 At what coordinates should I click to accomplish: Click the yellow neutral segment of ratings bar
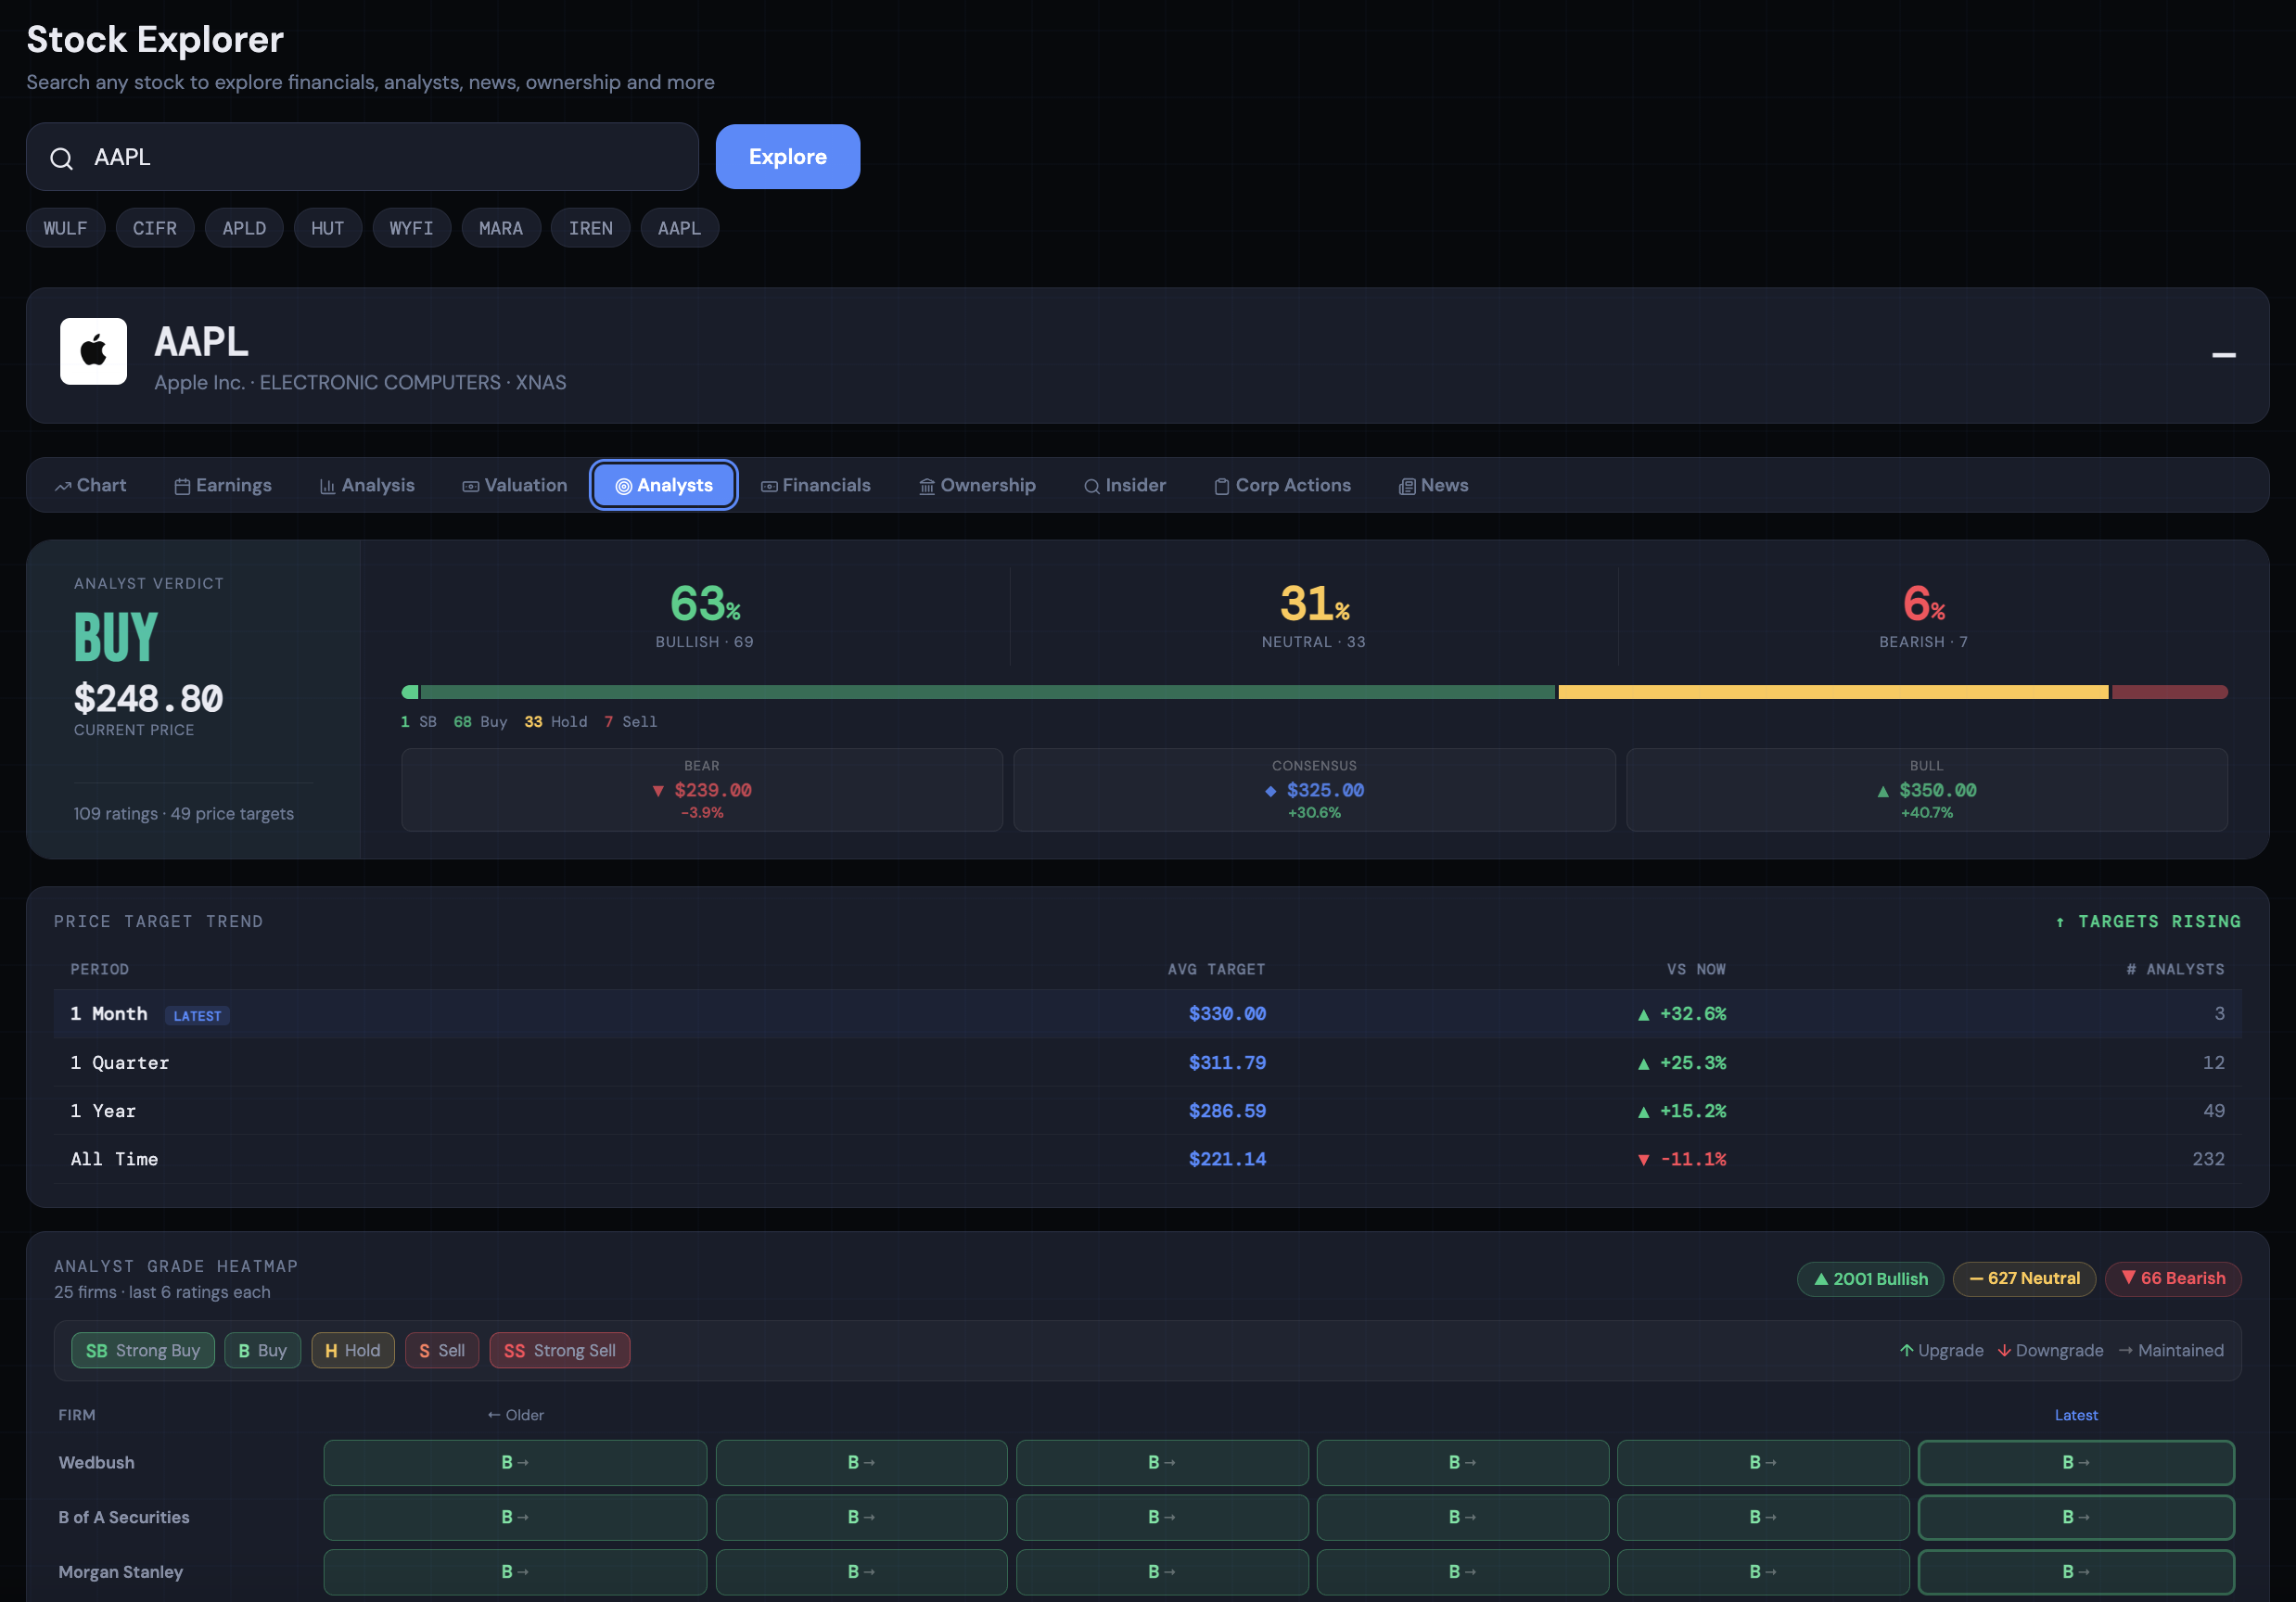click(x=1832, y=692)
